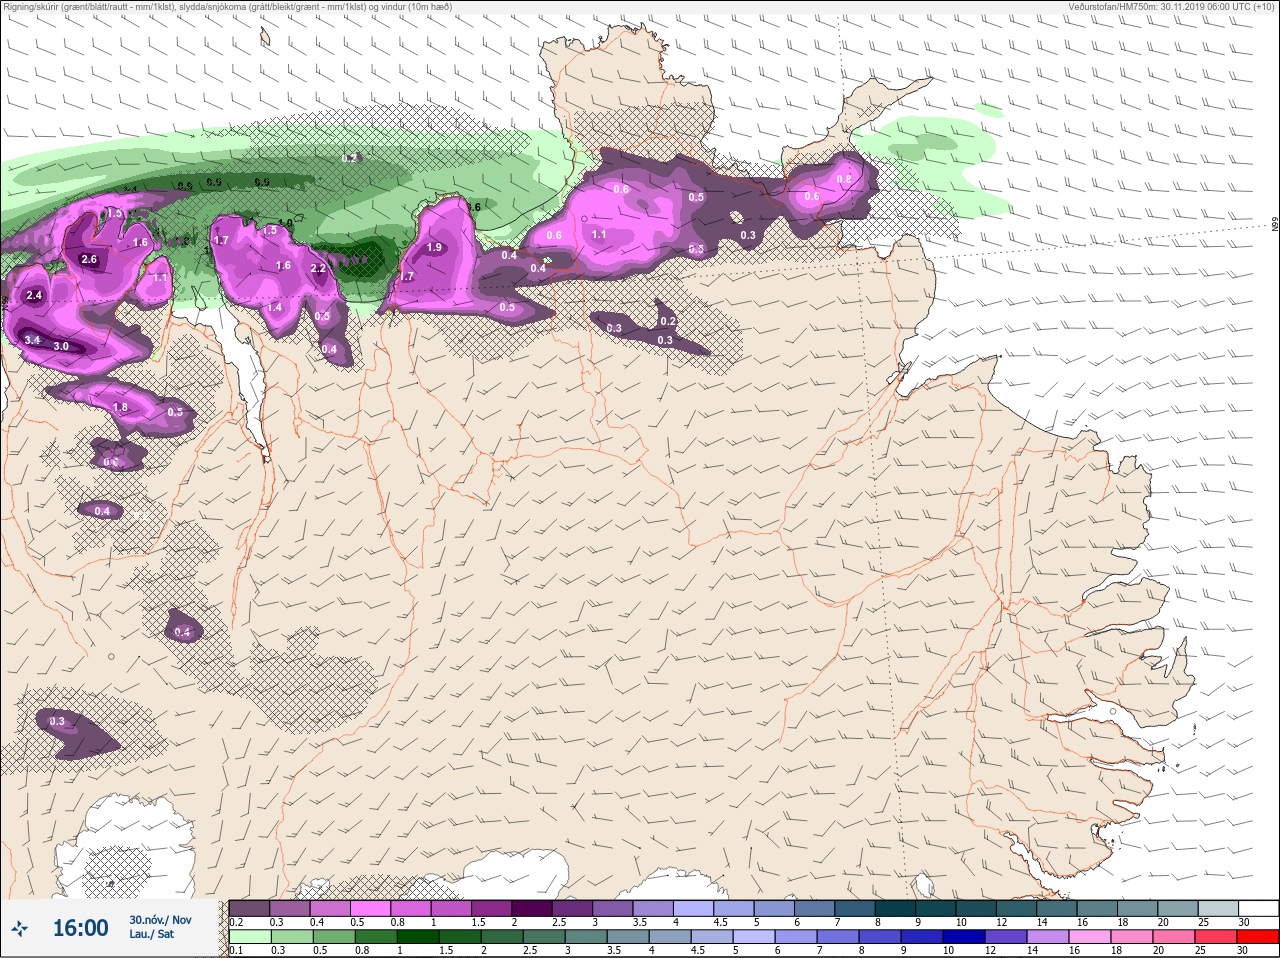
Task: Choose the pale green 0.1 lower legend swatch
Action: (250, 937)
